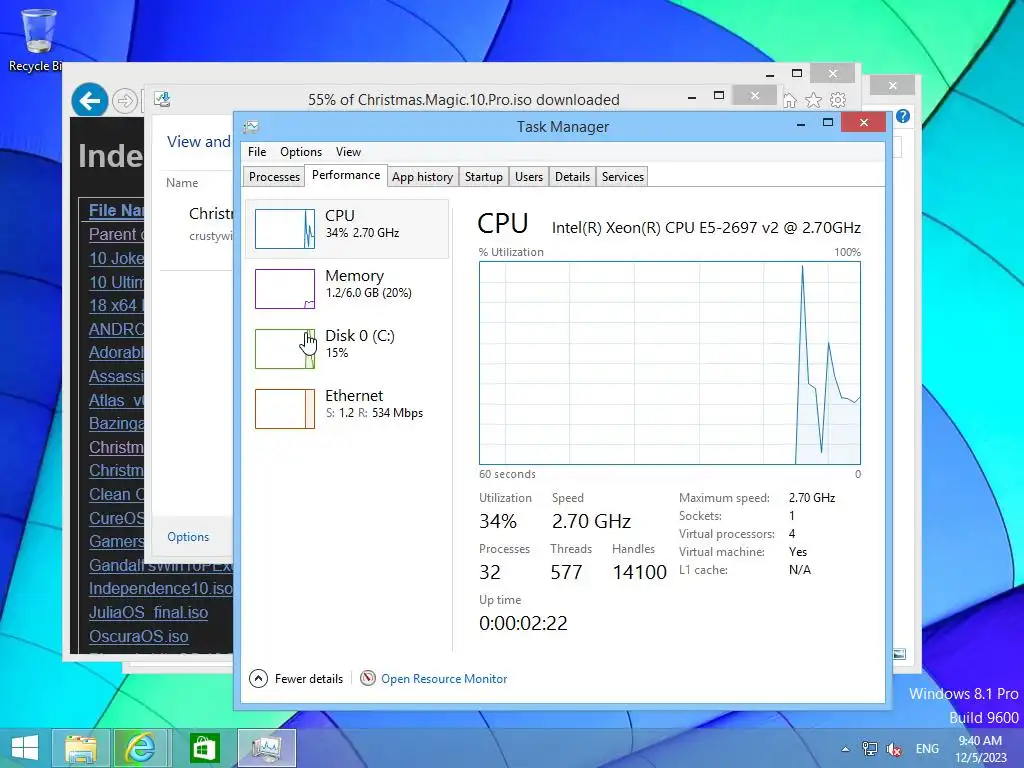Click Internet Explorer taskbar icon
This screenshot has width=1024, height=768.
pos(141,748)
